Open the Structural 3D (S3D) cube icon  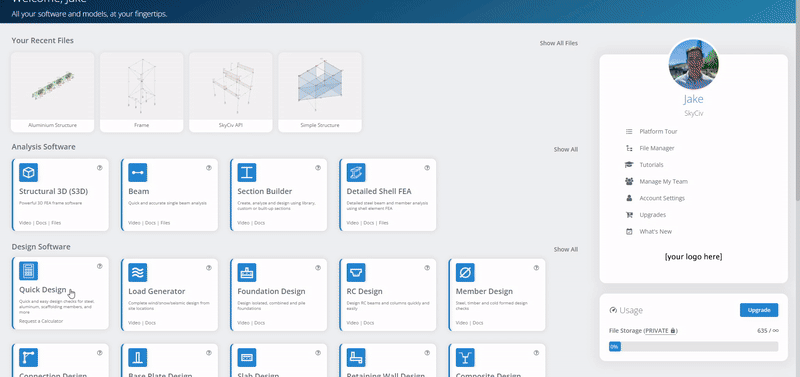29,172
